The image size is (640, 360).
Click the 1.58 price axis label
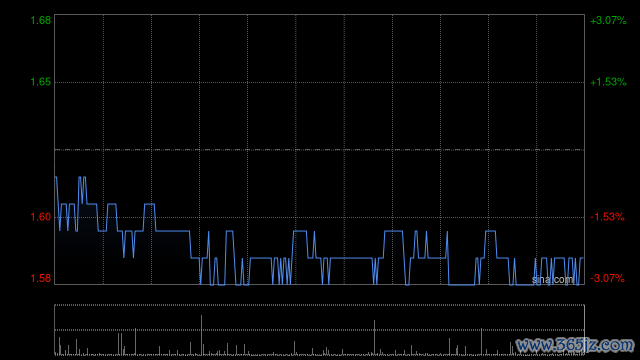(x=41, y=278)
